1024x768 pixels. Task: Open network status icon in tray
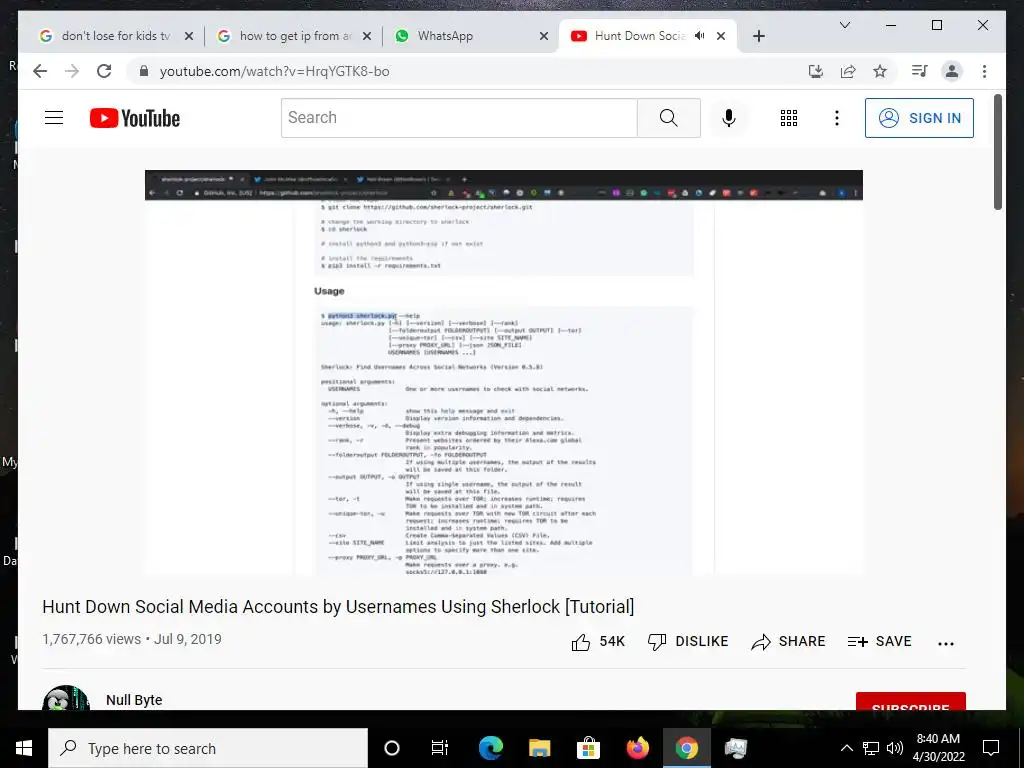[871, 748]
